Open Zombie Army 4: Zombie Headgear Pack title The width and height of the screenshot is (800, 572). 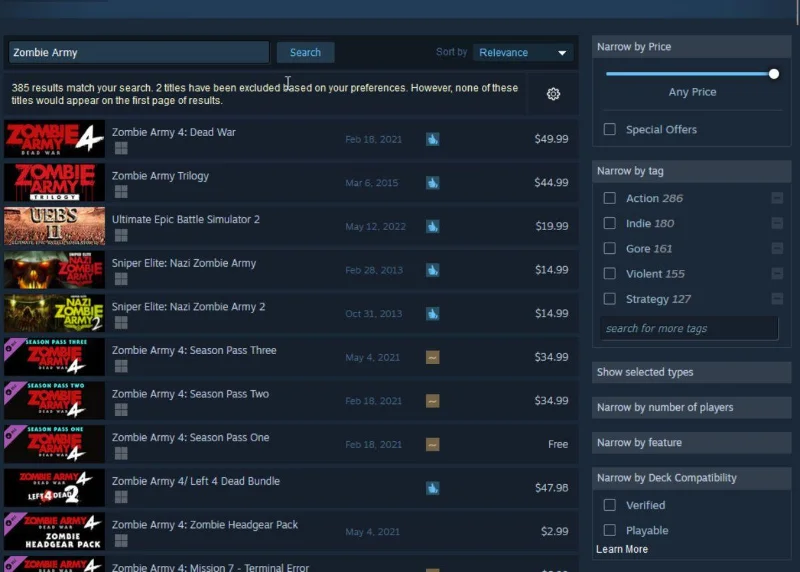tap(205, 525)
